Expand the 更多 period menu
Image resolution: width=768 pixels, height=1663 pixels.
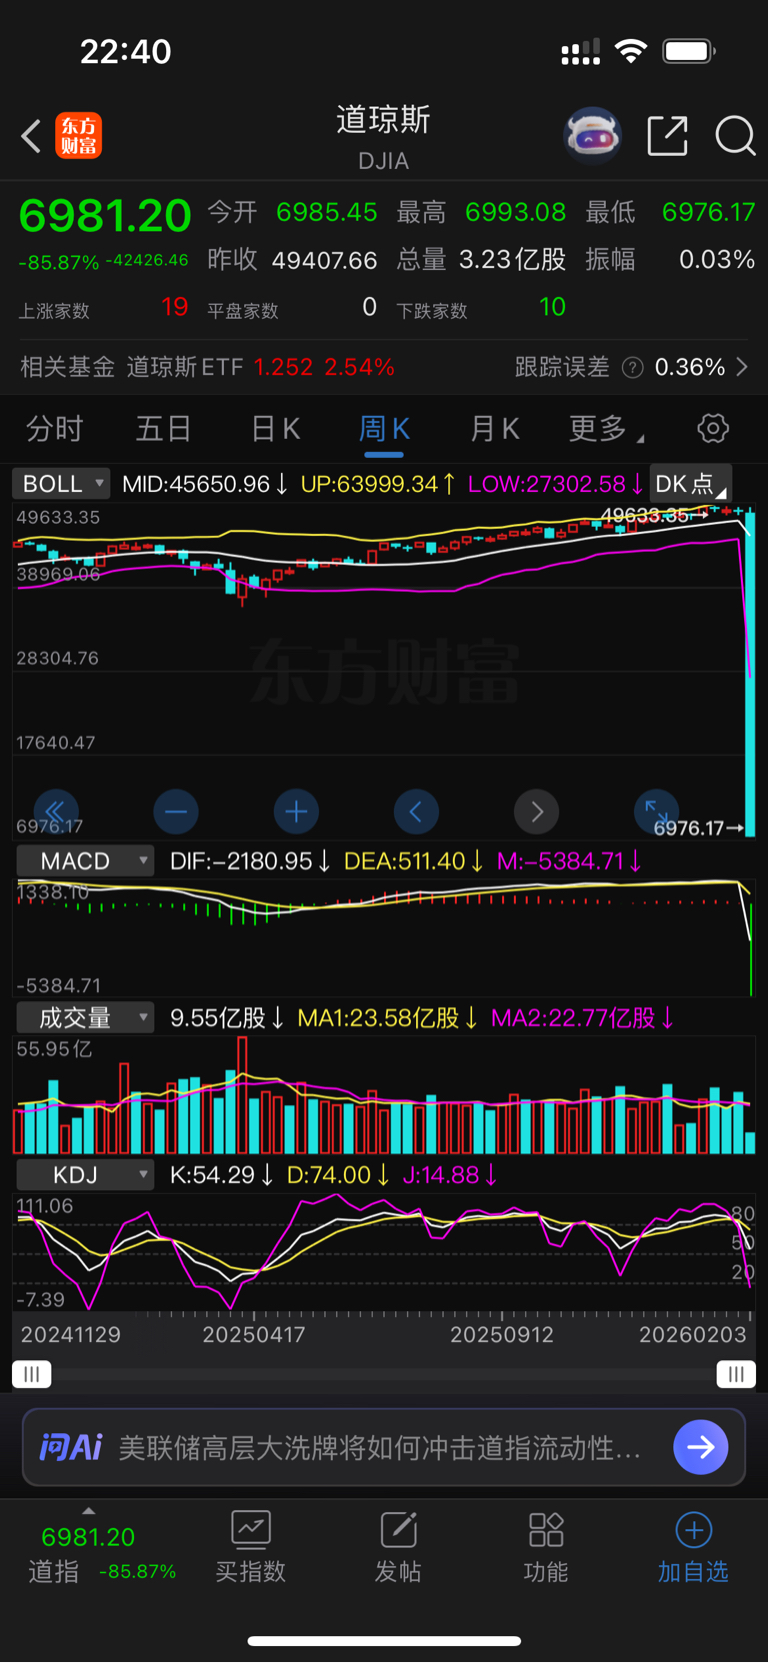click(607, 429)
